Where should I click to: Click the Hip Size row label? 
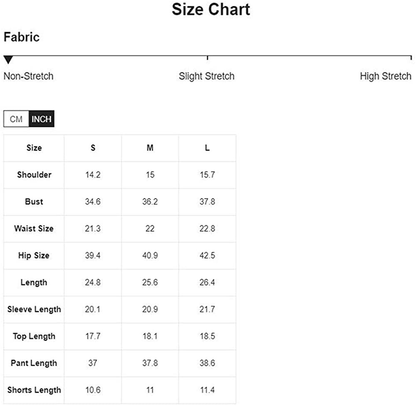[x=34, y=256]
